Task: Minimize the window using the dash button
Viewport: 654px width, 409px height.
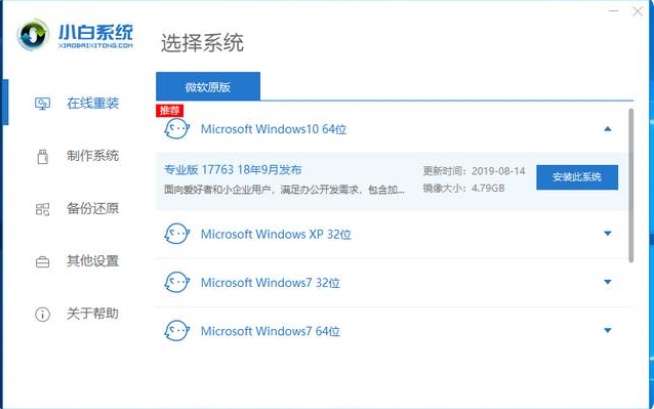Action: pos(612,13)
